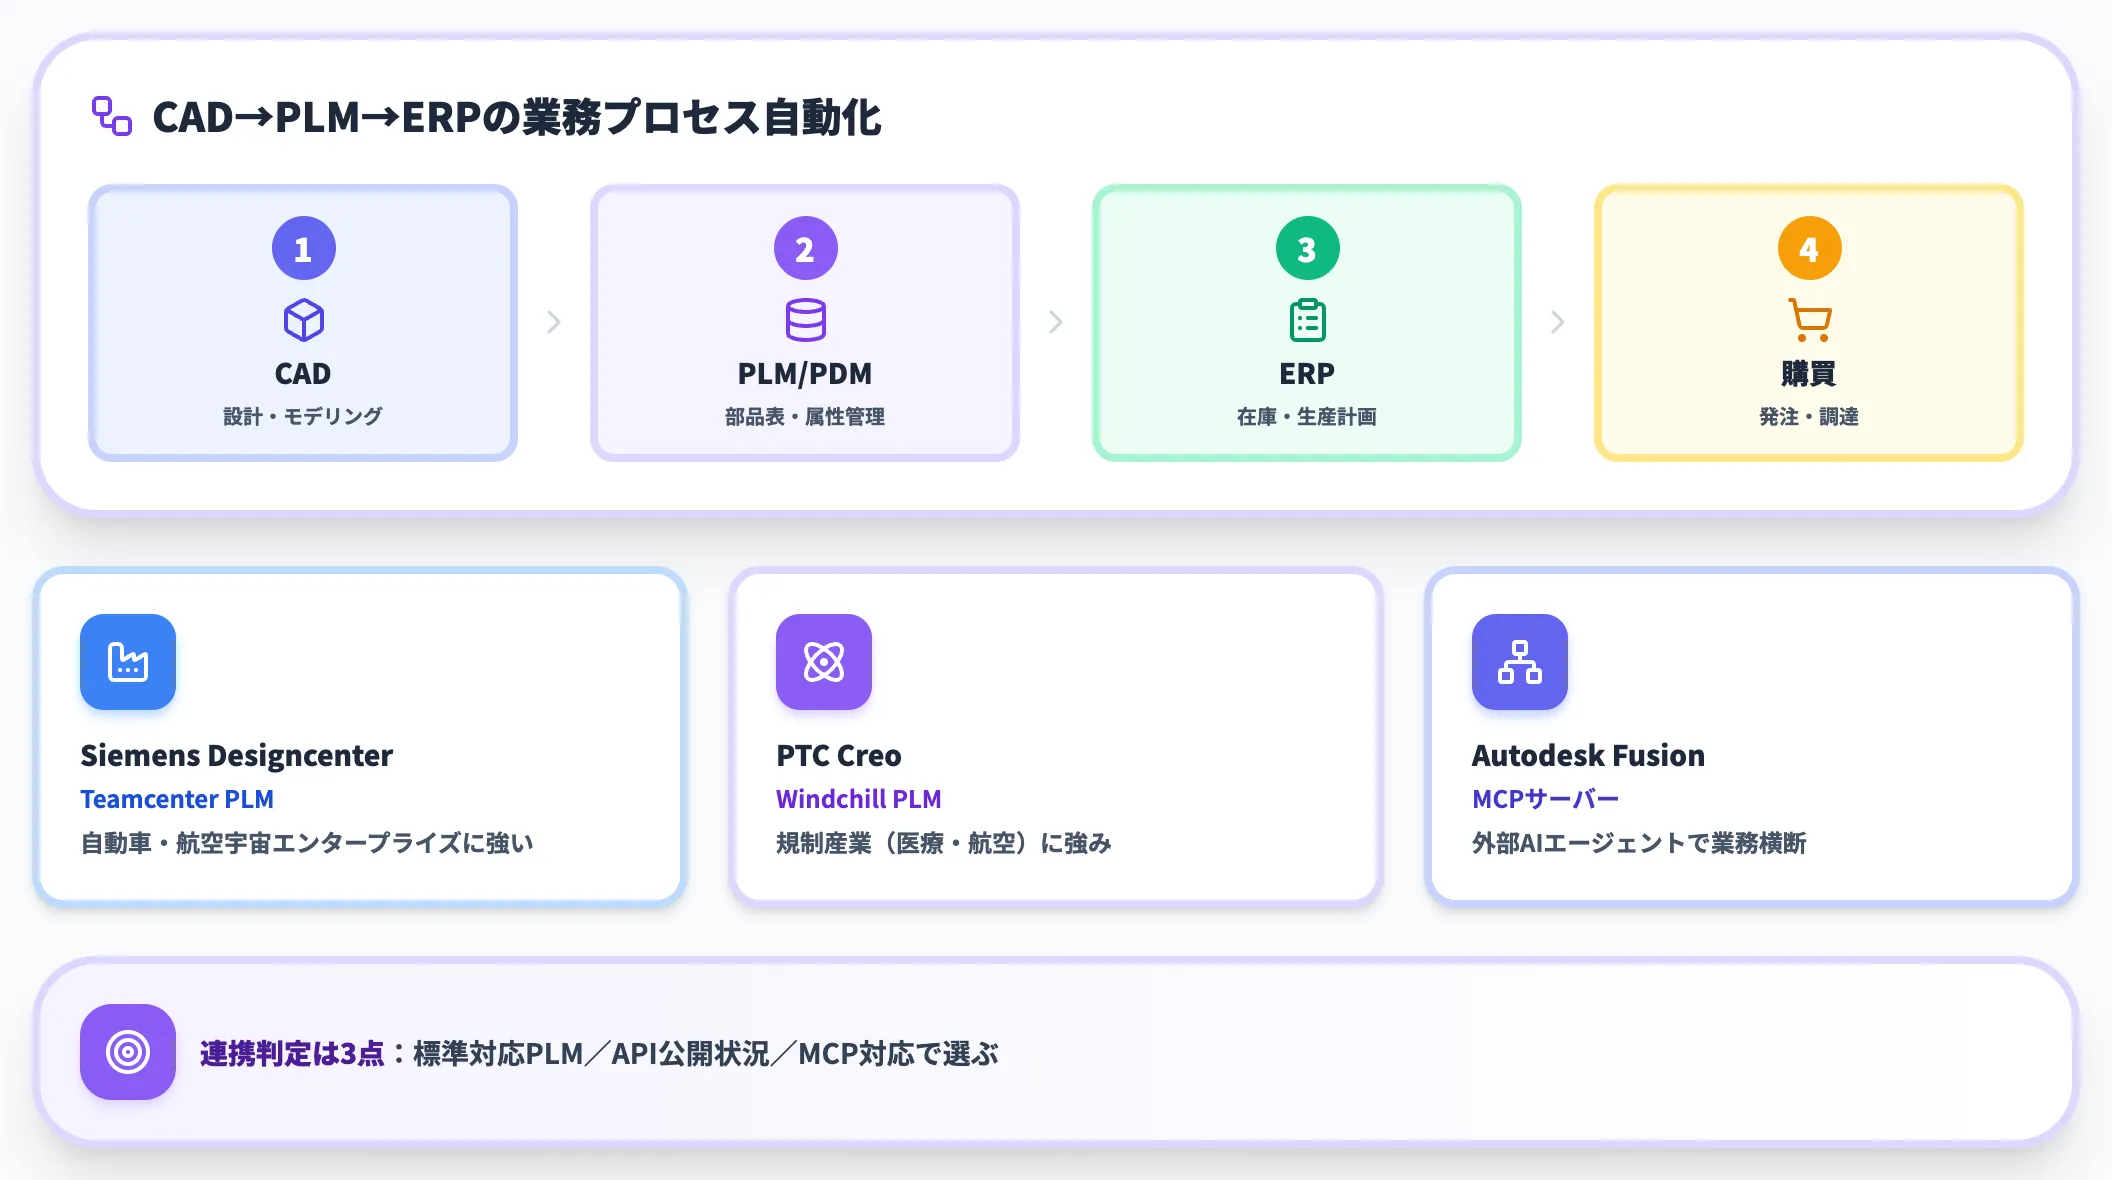Click the step 1 number badge
This screenshot has width=2112, height=1180.
coord(304,248)
